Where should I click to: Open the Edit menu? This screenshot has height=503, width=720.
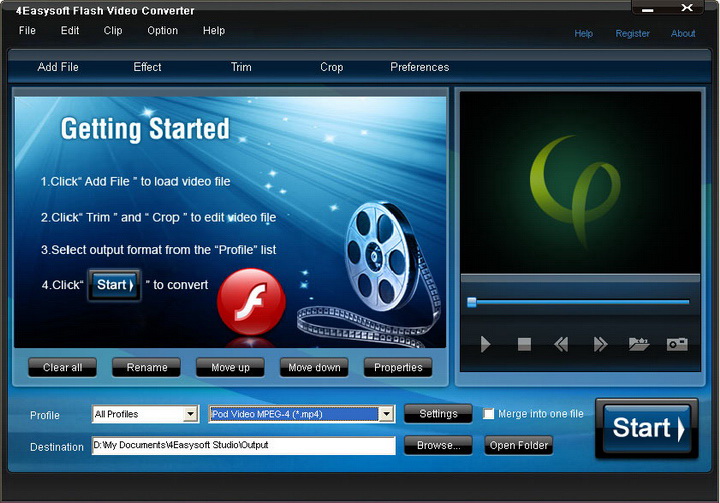coord(70,31)
